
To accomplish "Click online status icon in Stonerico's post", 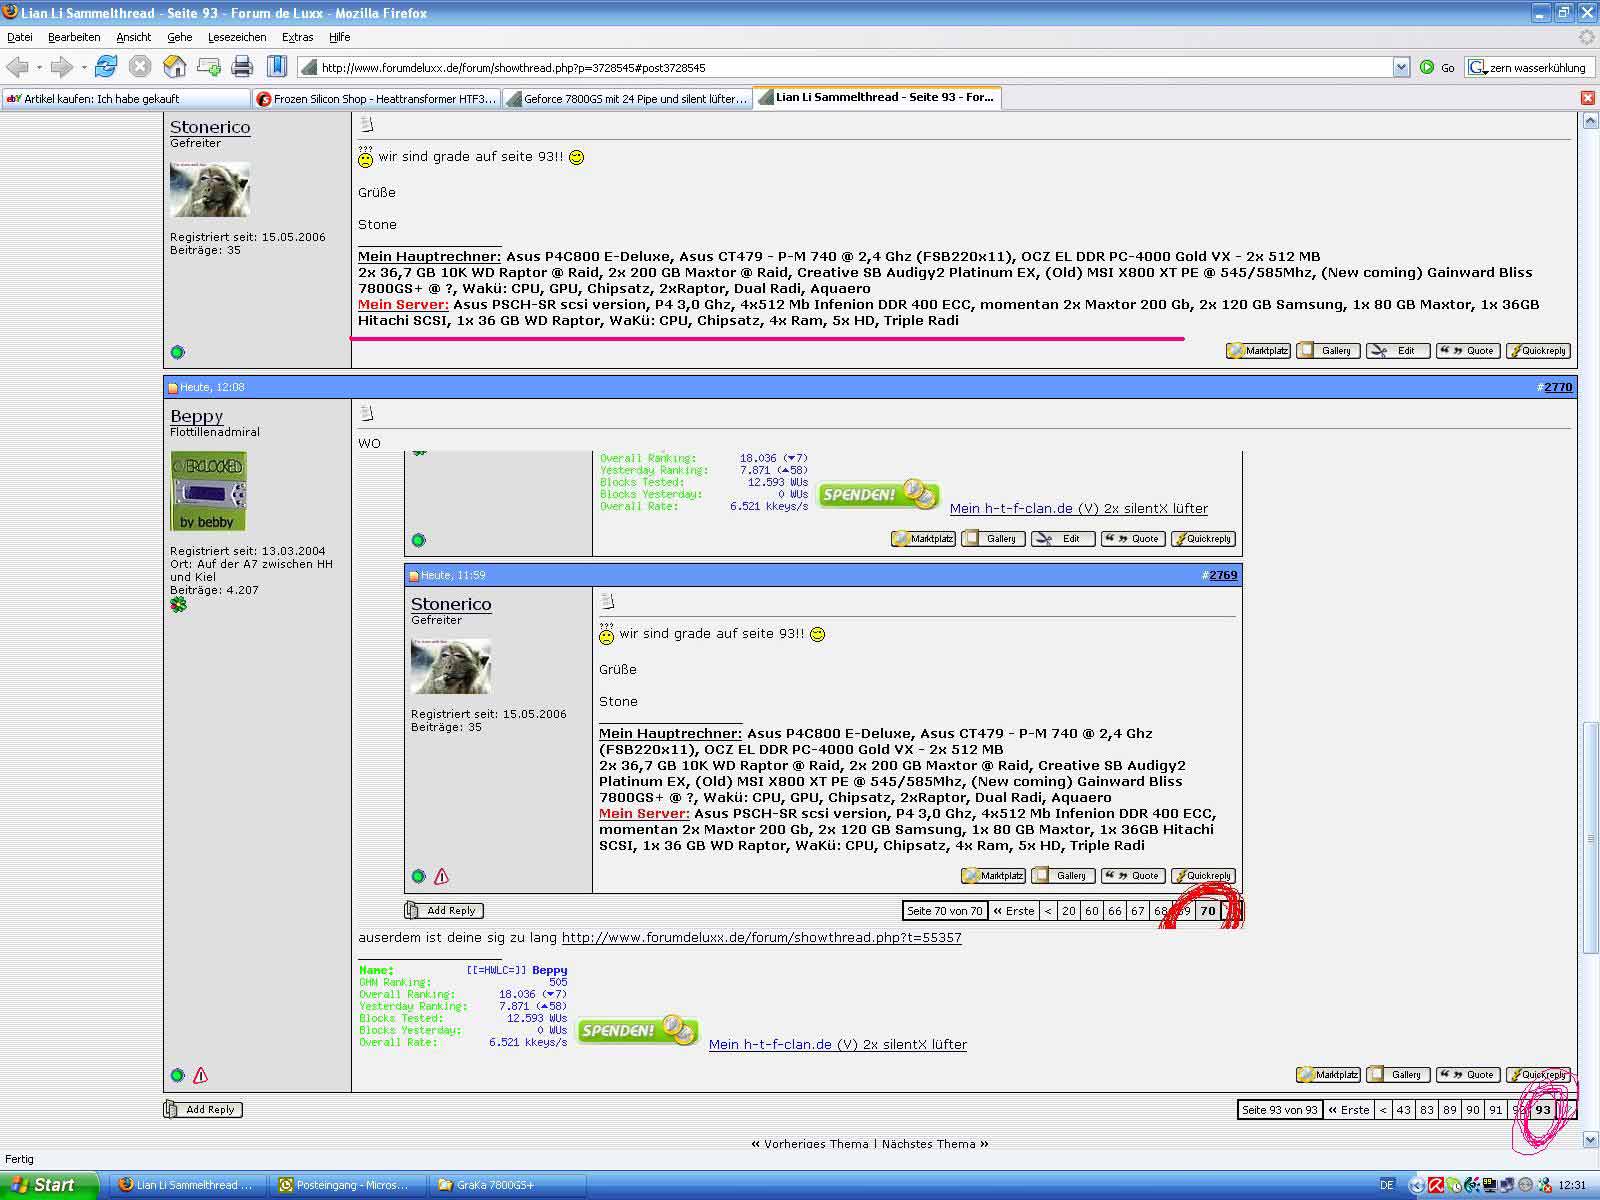I will 177,352.
